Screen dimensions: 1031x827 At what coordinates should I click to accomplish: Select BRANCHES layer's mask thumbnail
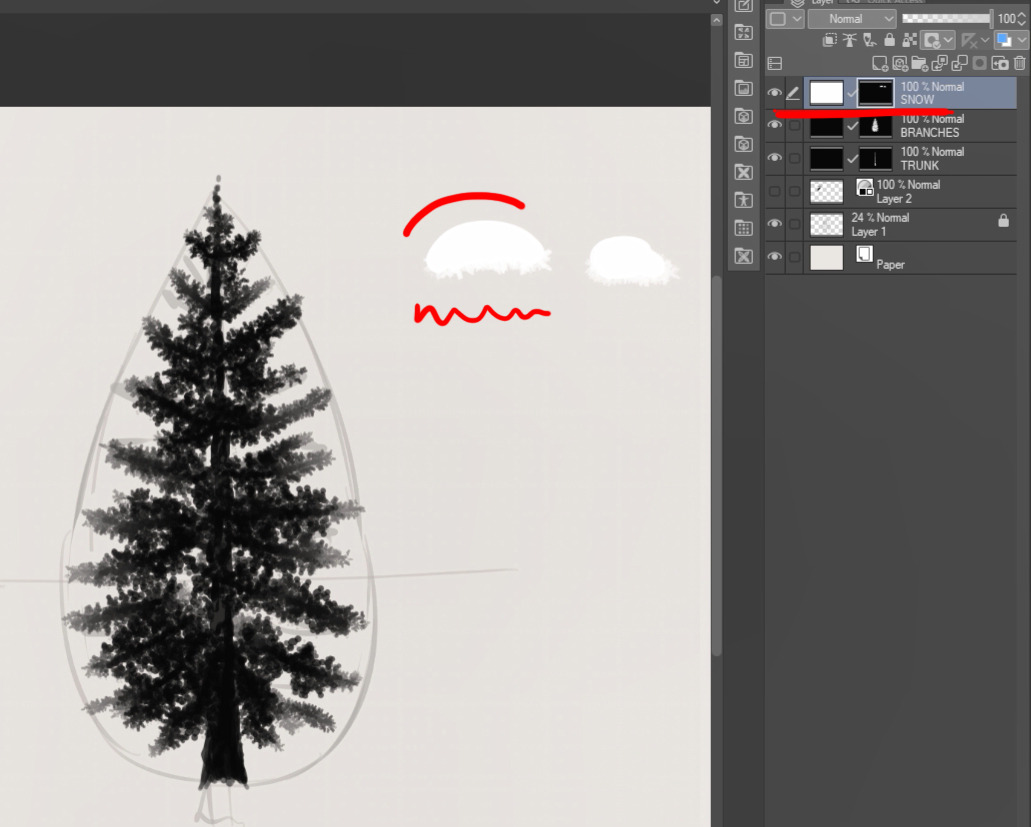tap(875, 126)
